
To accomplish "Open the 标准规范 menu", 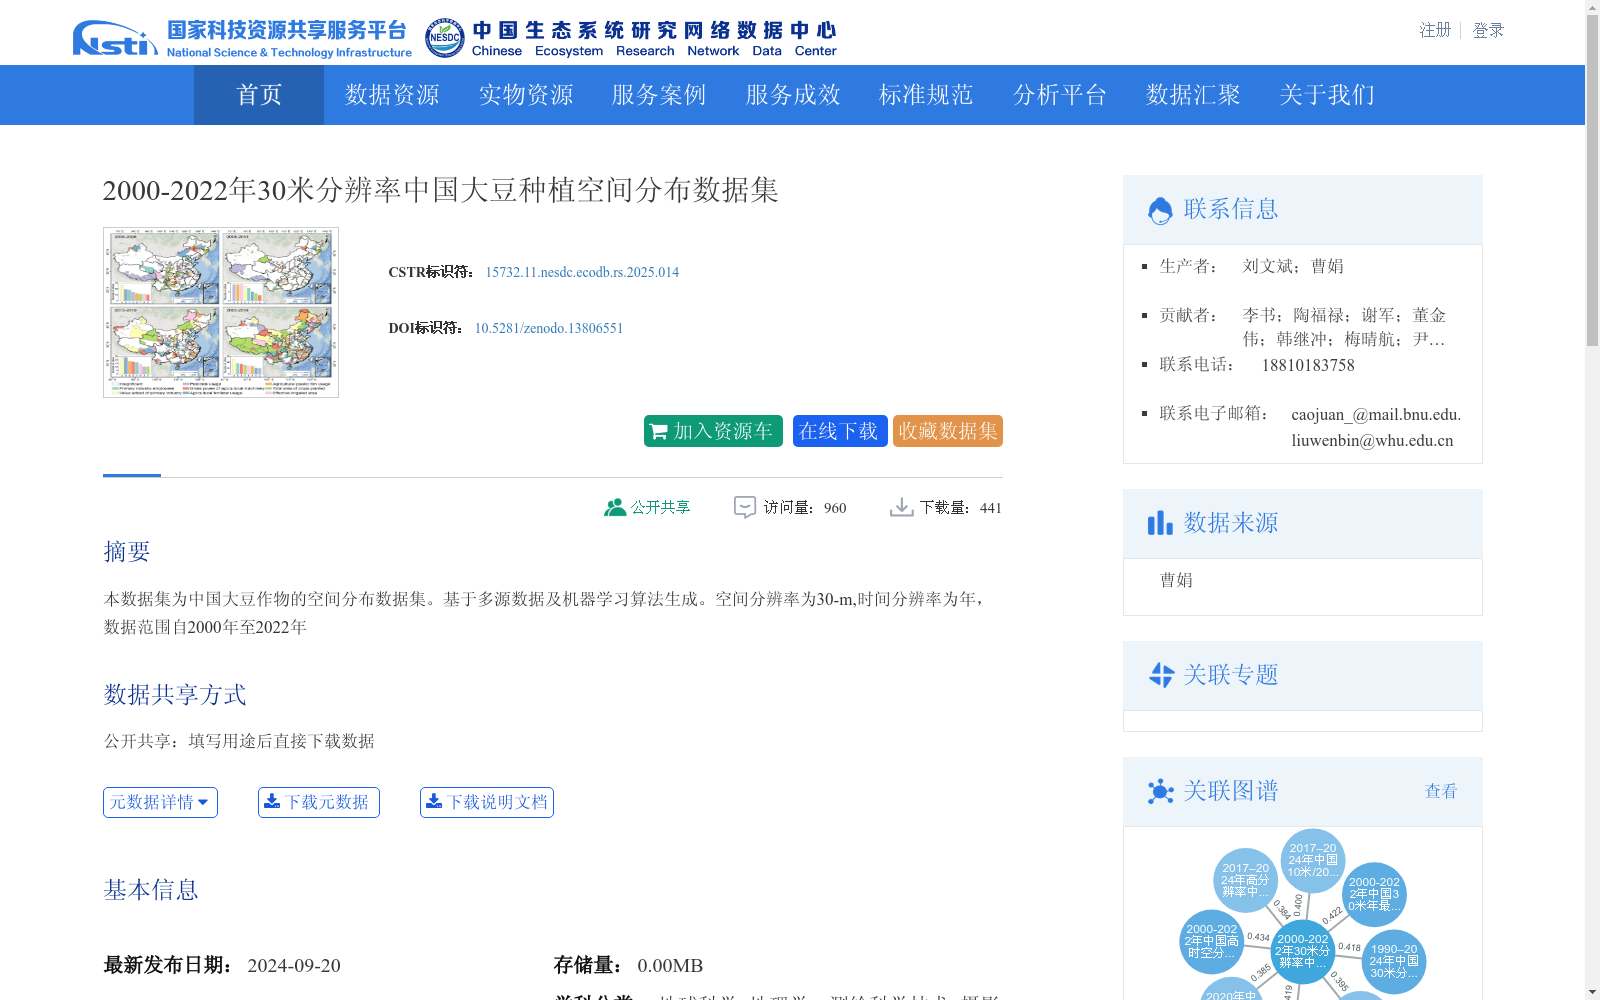I will [x=926, y=95].
